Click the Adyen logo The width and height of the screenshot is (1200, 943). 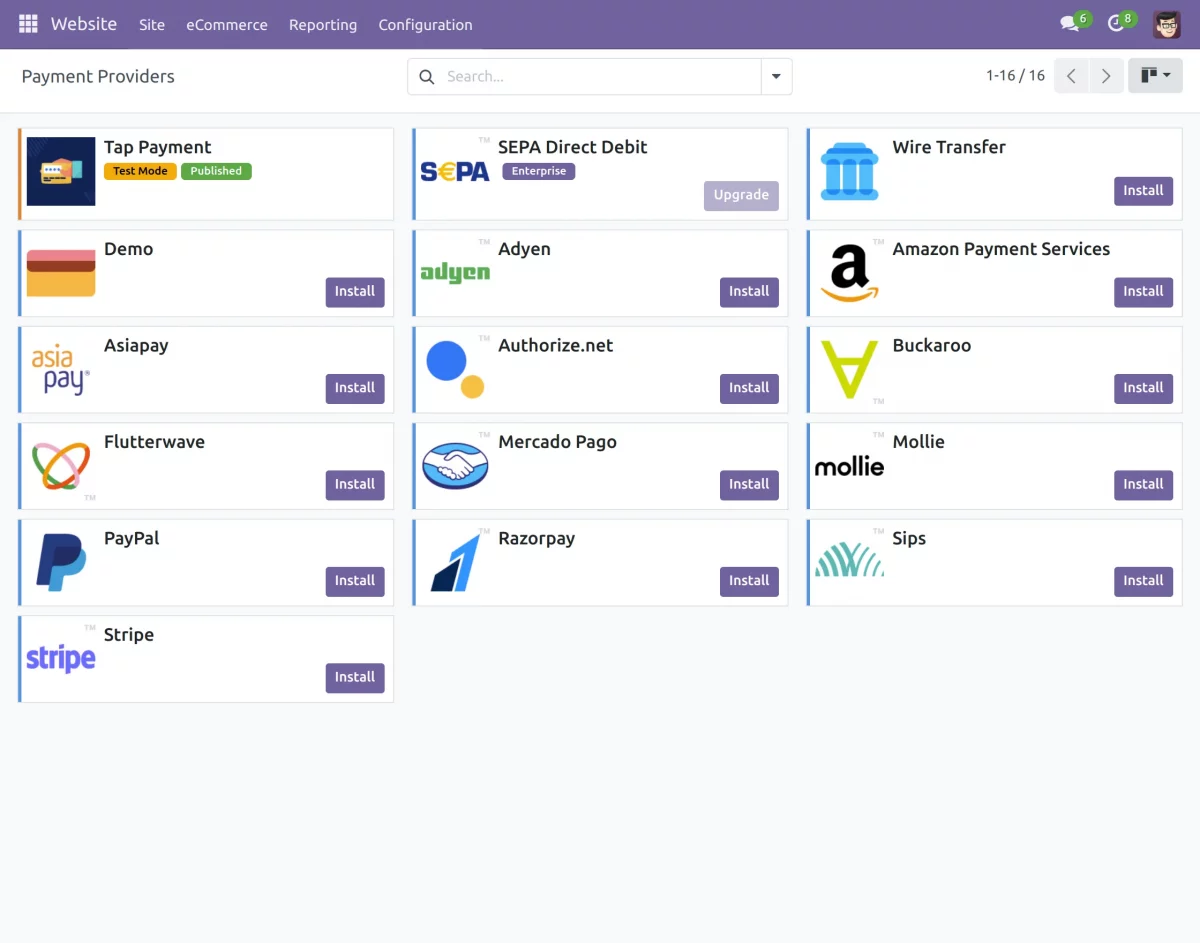455,273
